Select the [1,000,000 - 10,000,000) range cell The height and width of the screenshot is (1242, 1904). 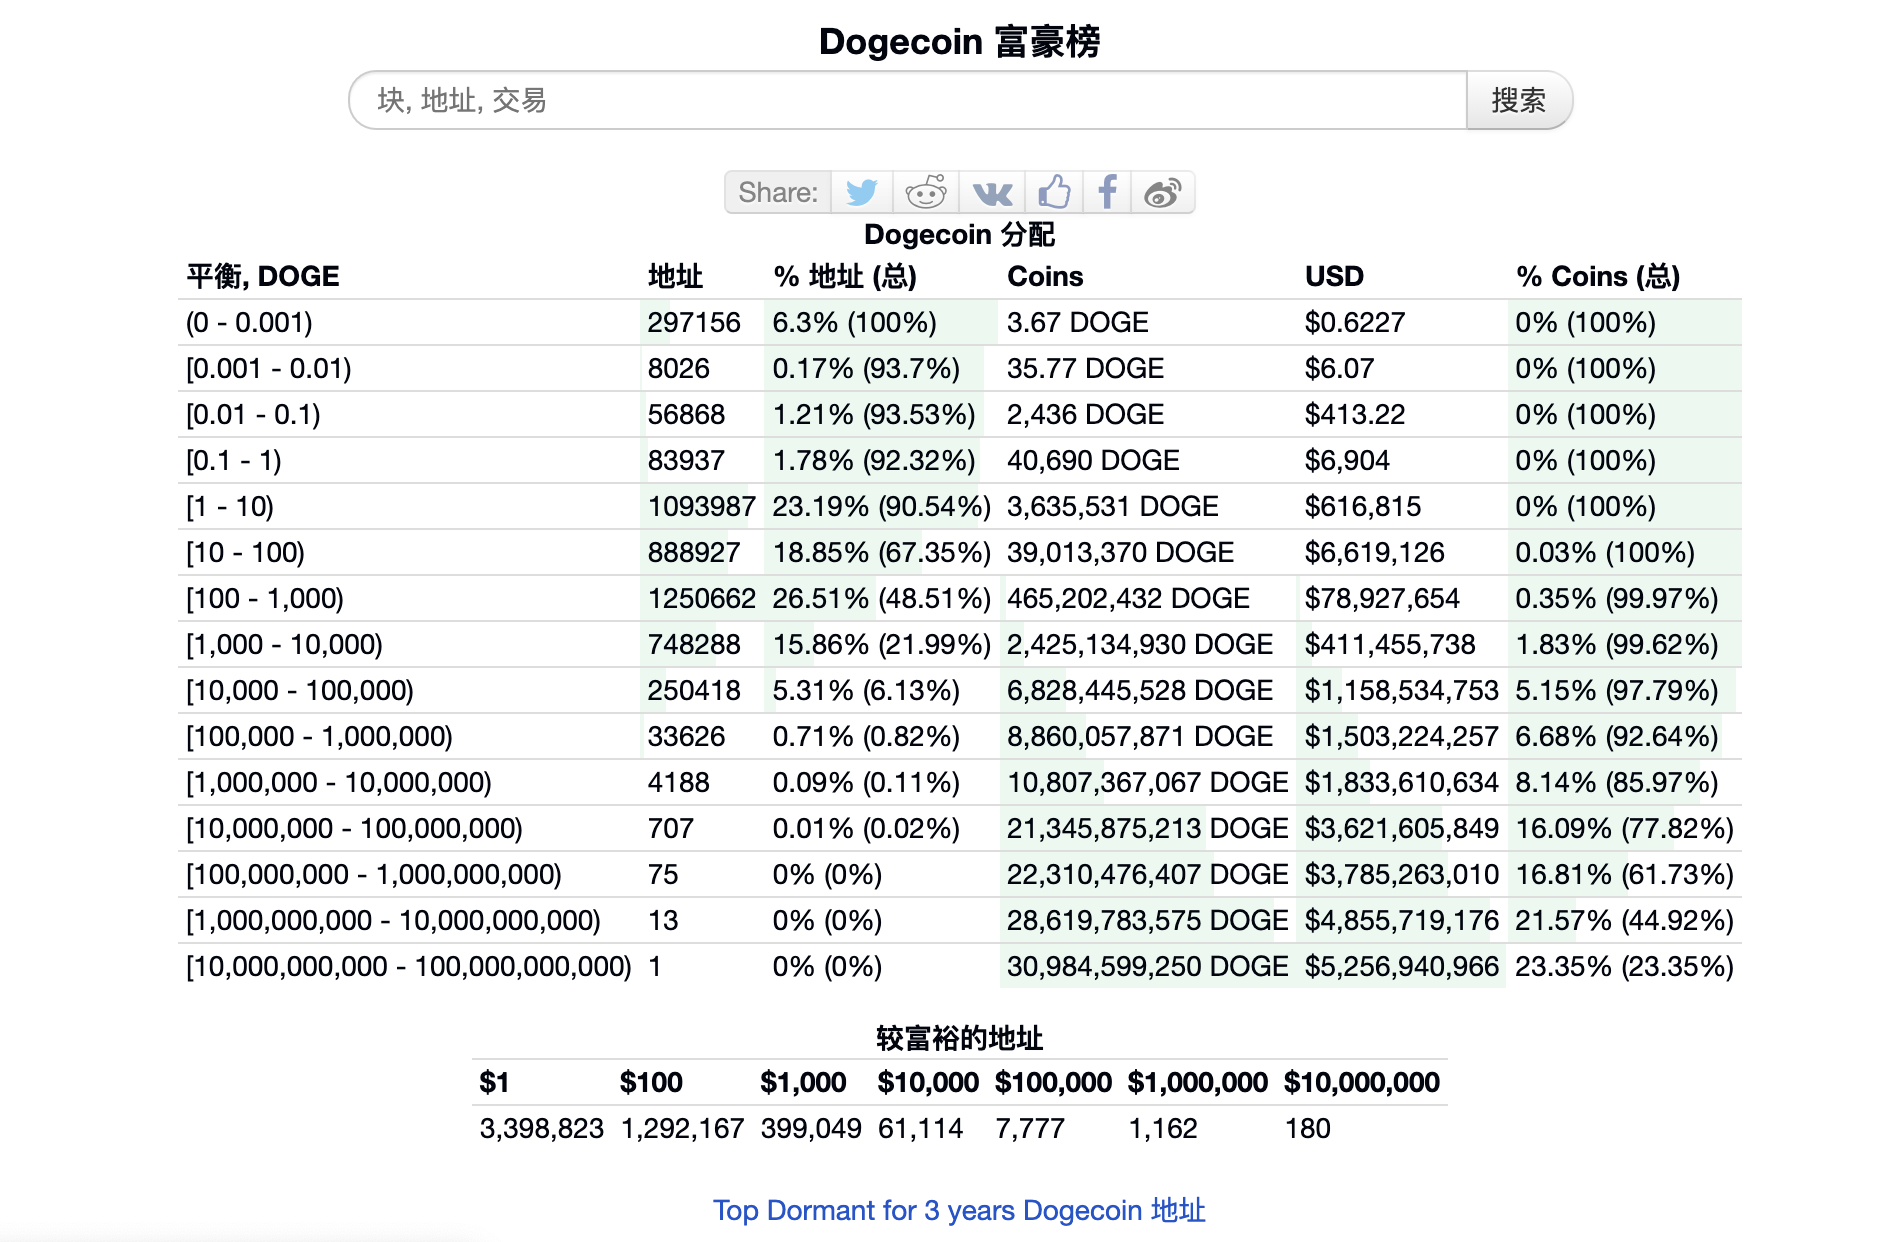(x=339, y=782)
